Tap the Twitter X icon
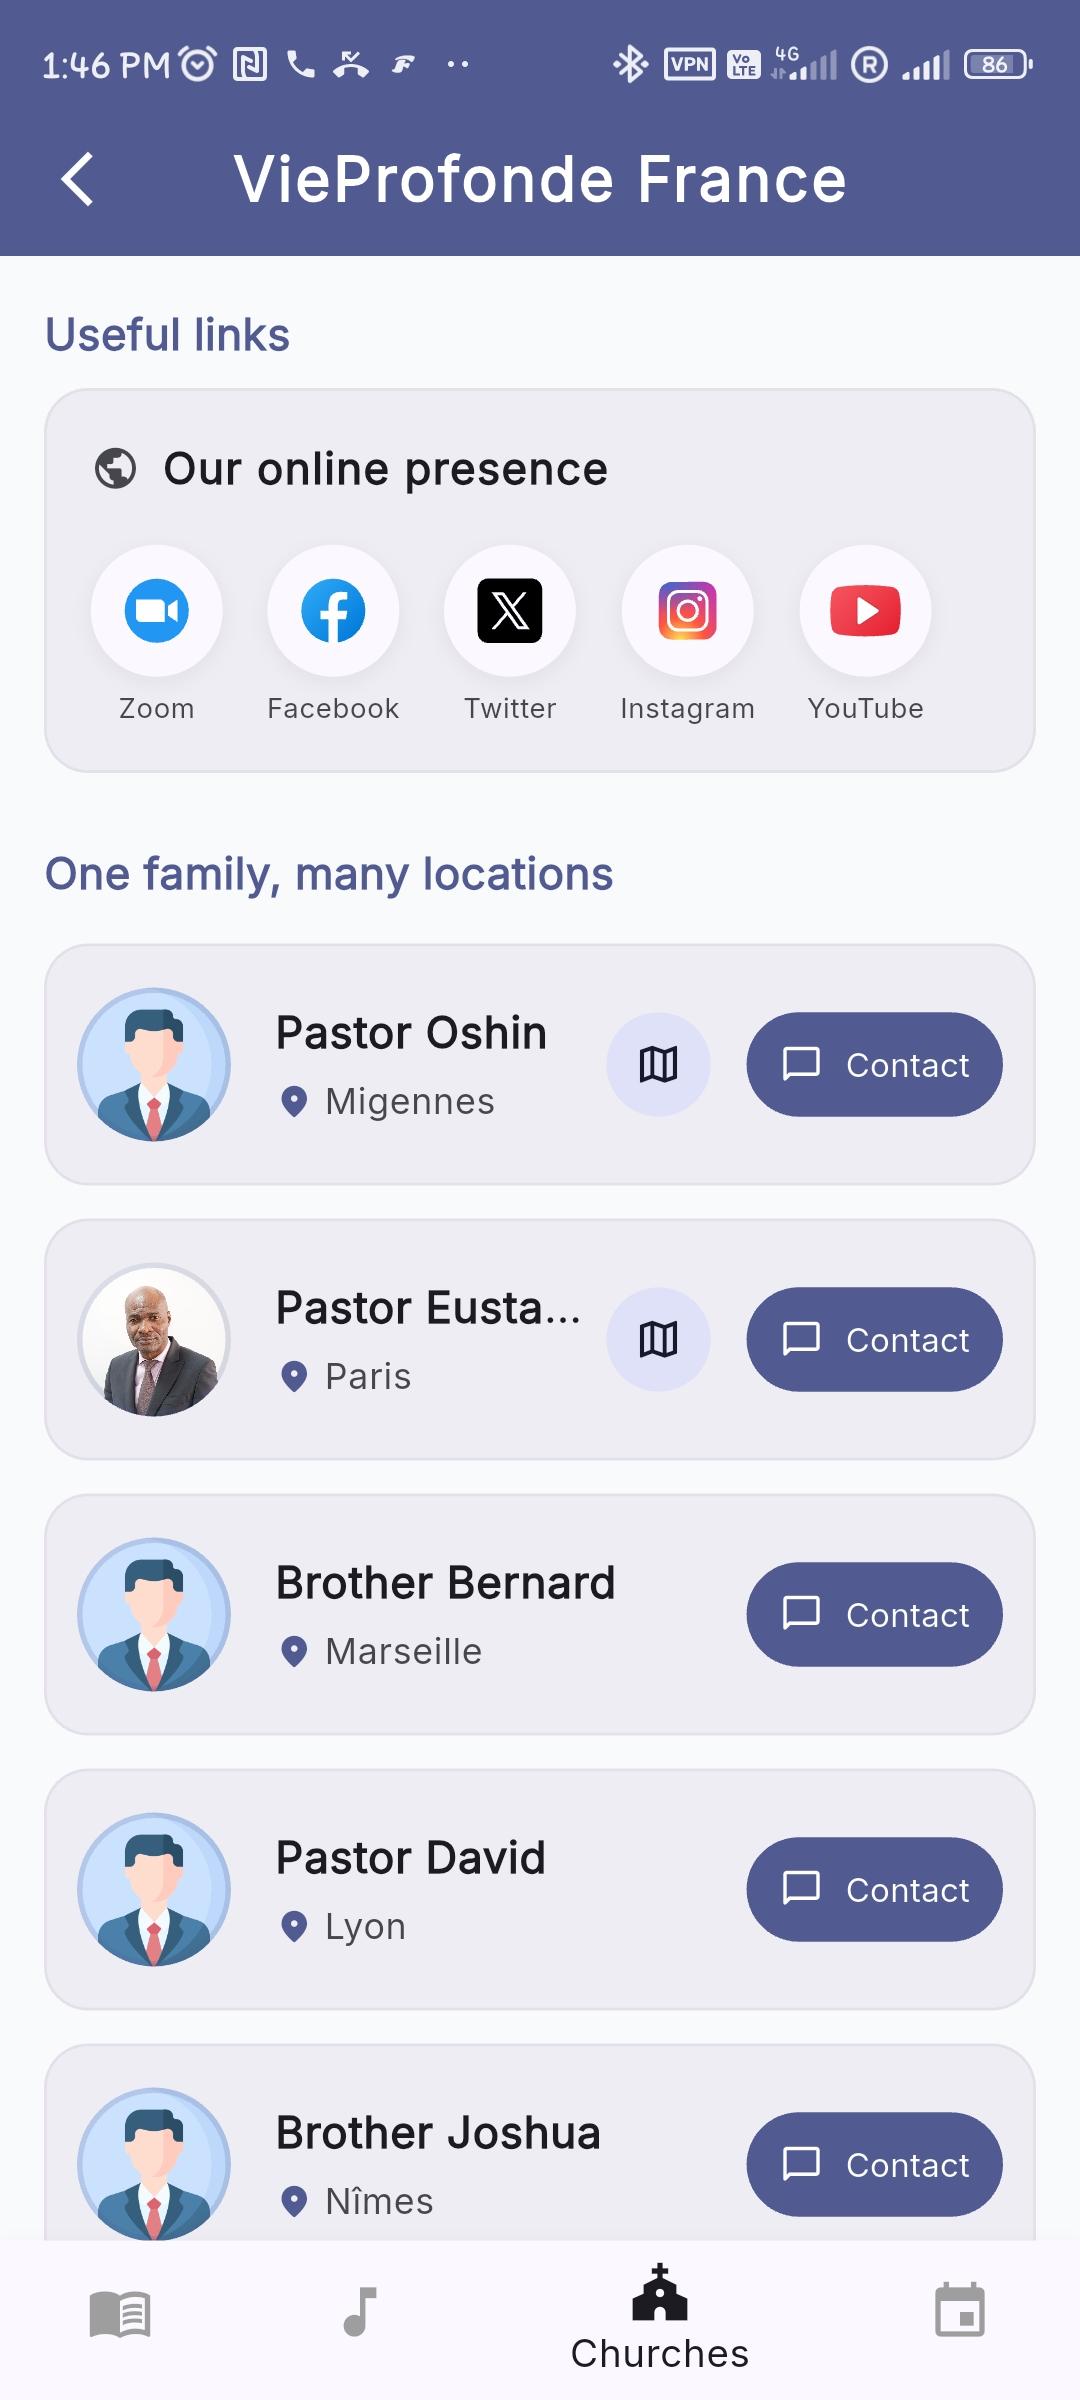Image resolution: width=1080 pixels, height=2400 pixels. (510, 611)
